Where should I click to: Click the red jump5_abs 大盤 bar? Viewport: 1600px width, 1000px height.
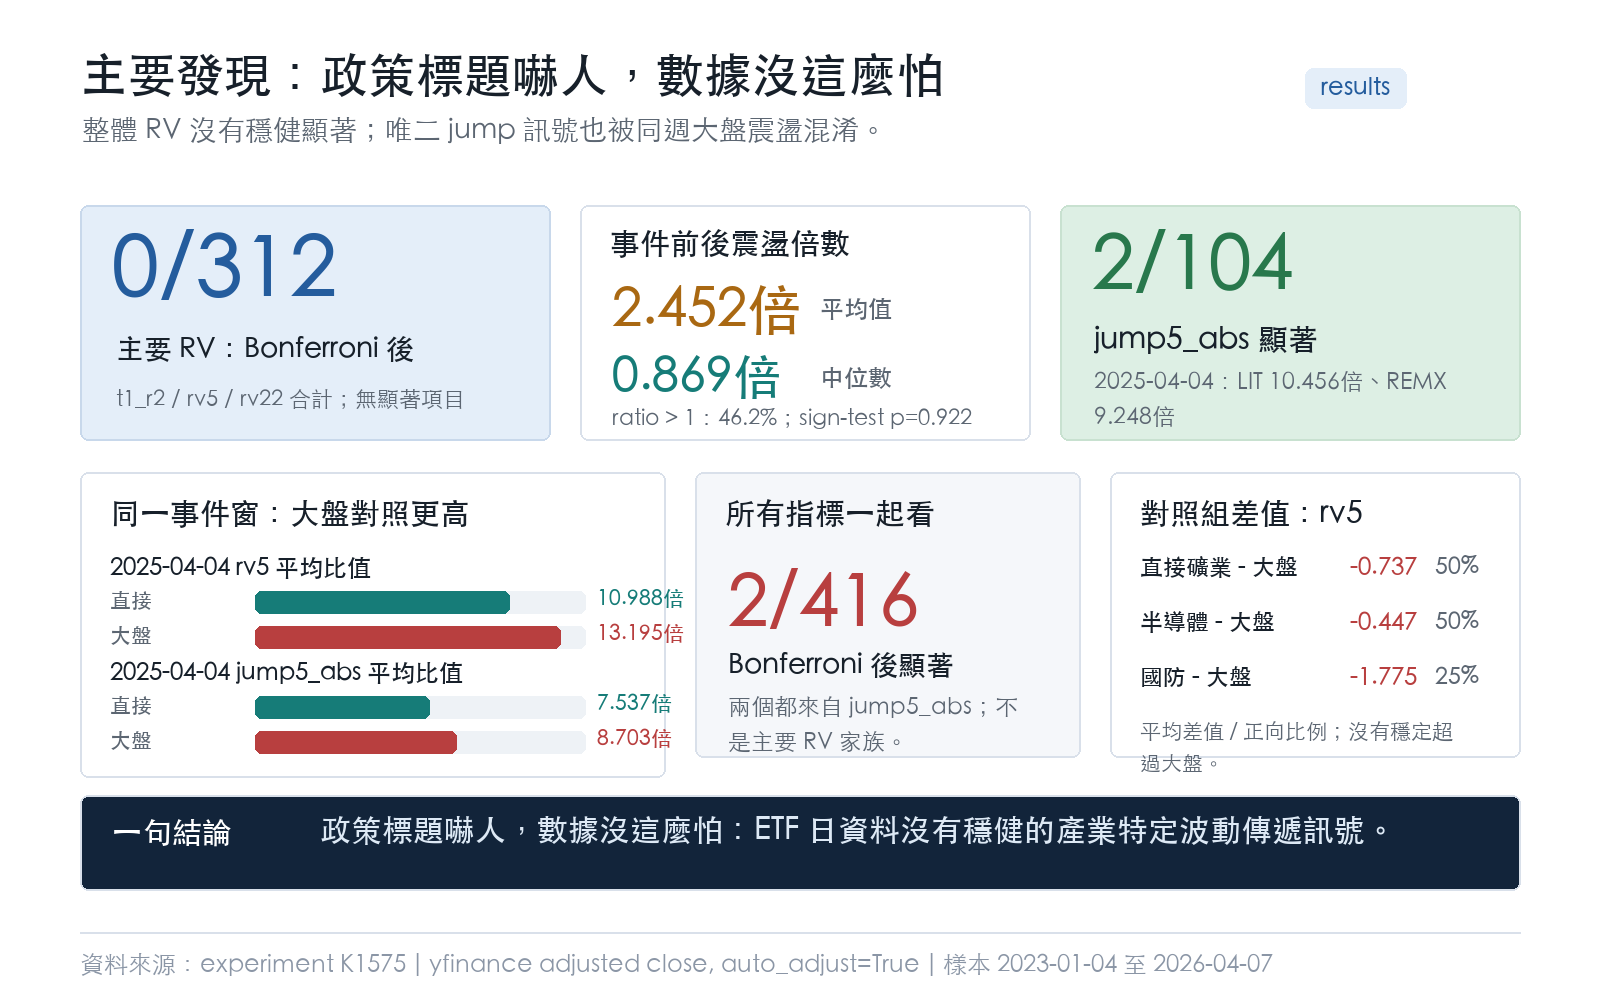(356, 742)
